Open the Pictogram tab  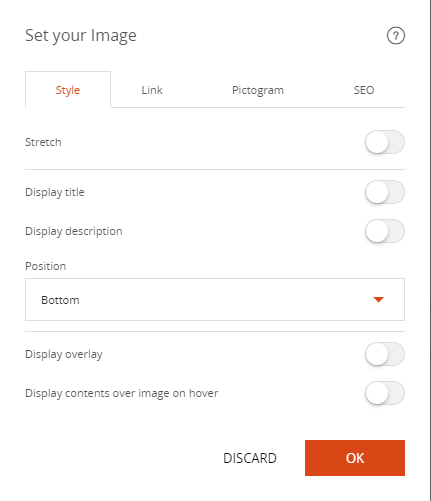[258, 90]
